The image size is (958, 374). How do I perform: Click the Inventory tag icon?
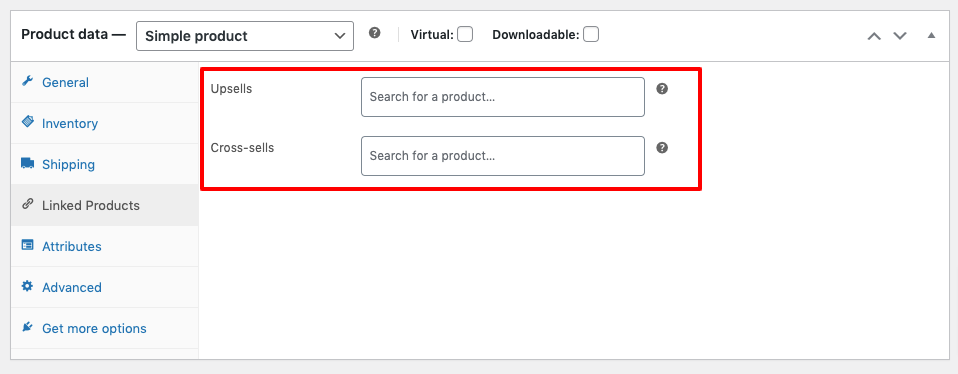tap(27, 122)
